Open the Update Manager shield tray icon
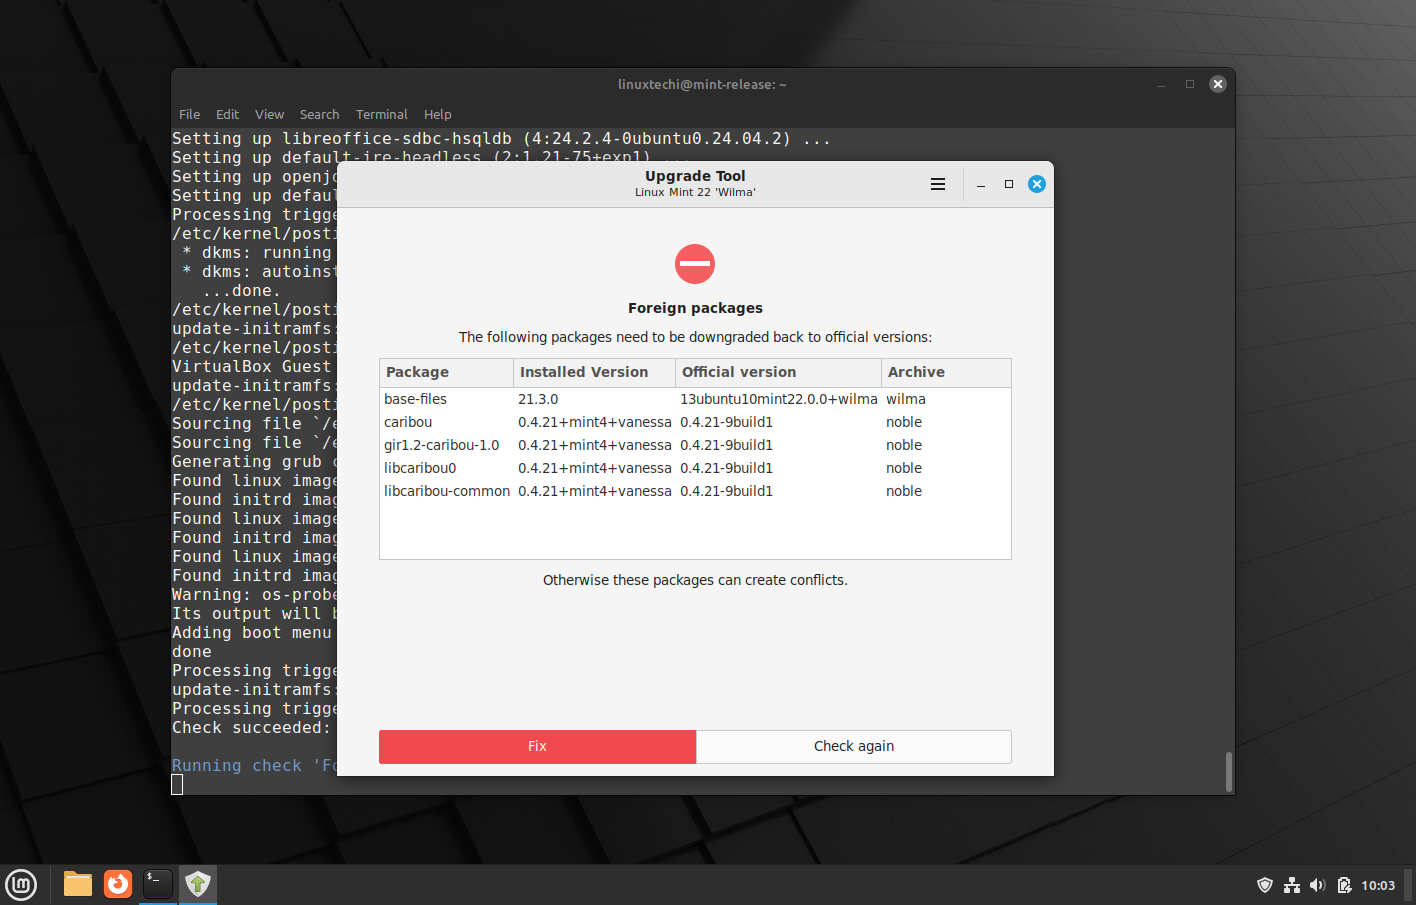Screen dimensions: 1416x905 (x=1265, y=885)
